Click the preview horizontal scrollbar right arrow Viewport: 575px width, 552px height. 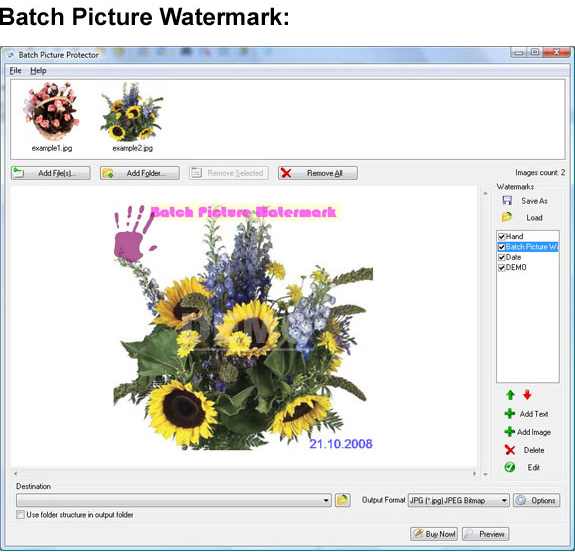click(474, 474)
